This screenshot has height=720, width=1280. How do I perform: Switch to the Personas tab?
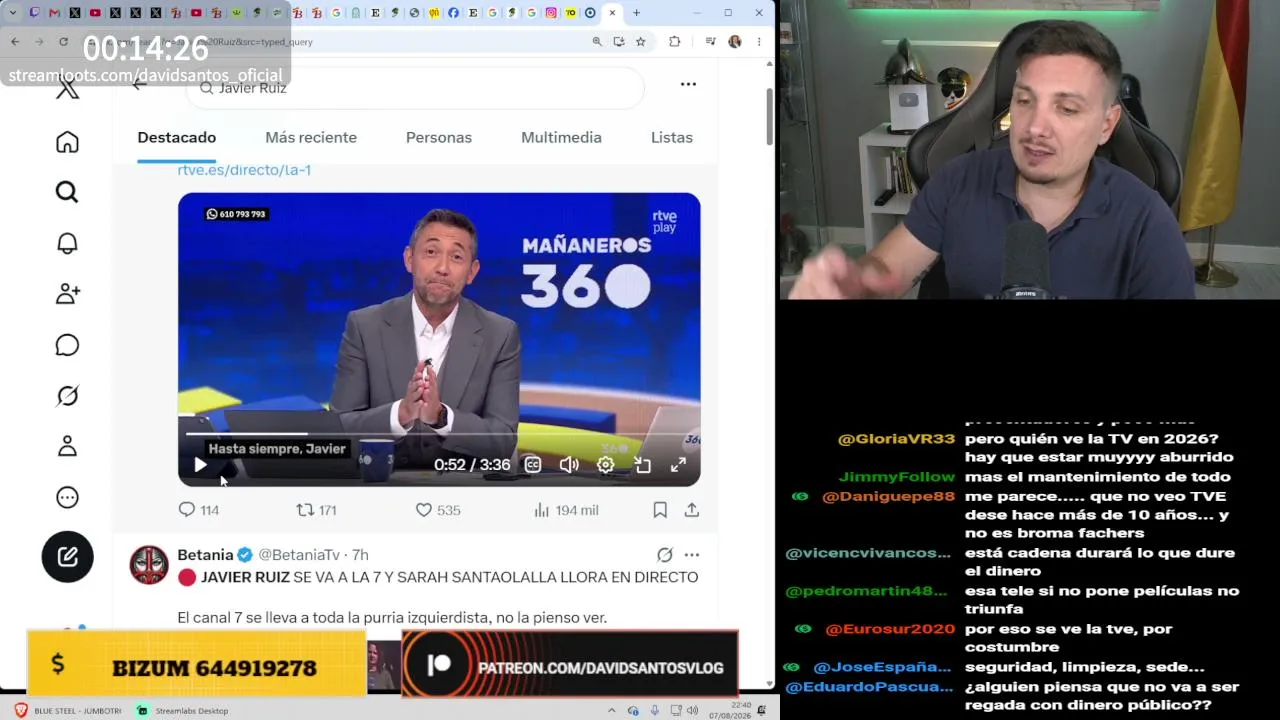439,138
